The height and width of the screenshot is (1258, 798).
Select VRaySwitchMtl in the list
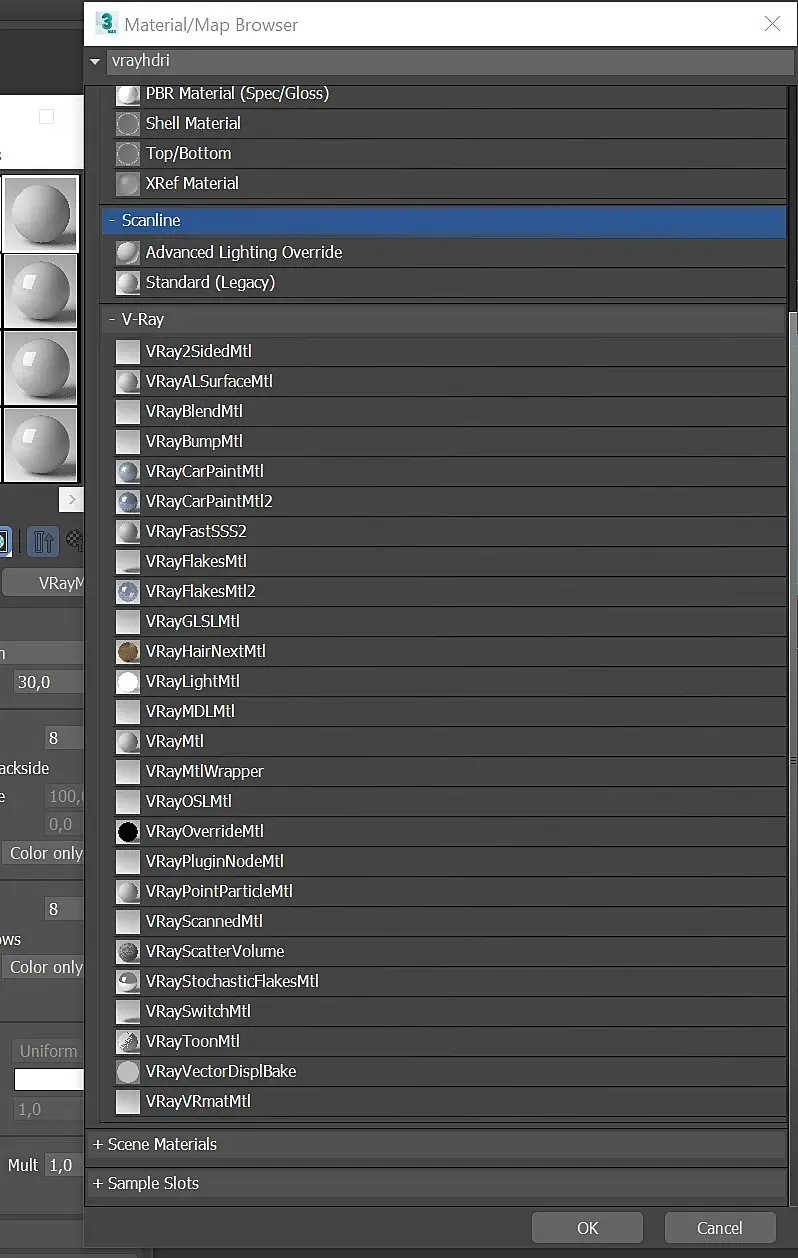(448, 1011)
